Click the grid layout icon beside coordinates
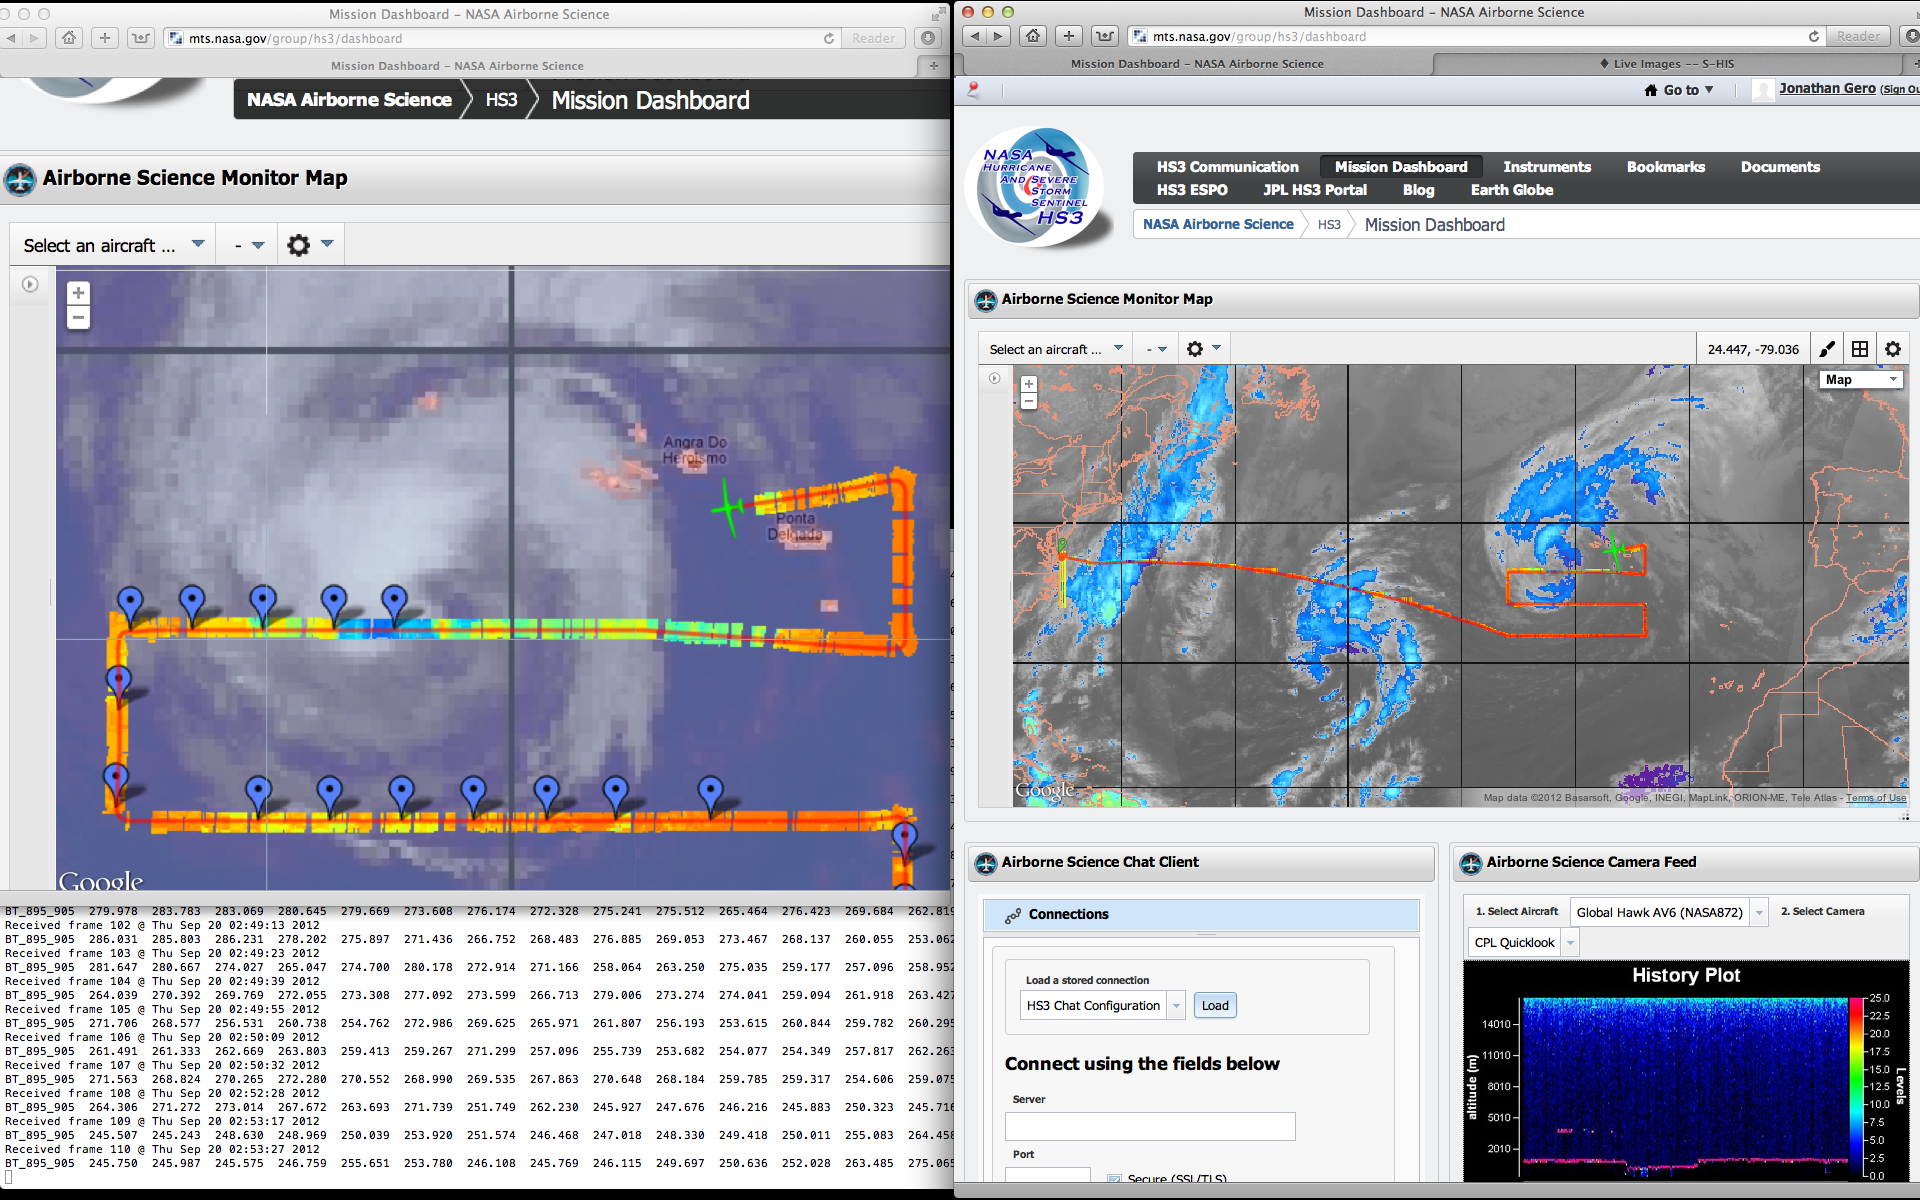The height and width of the screenshot is (1200, 1920). (x=1860, y=349)
